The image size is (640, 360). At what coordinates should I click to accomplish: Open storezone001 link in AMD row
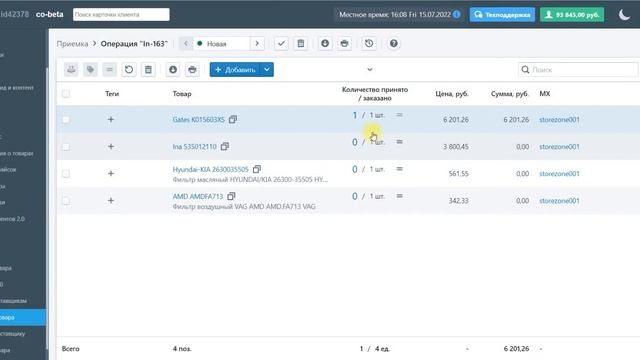559,200
